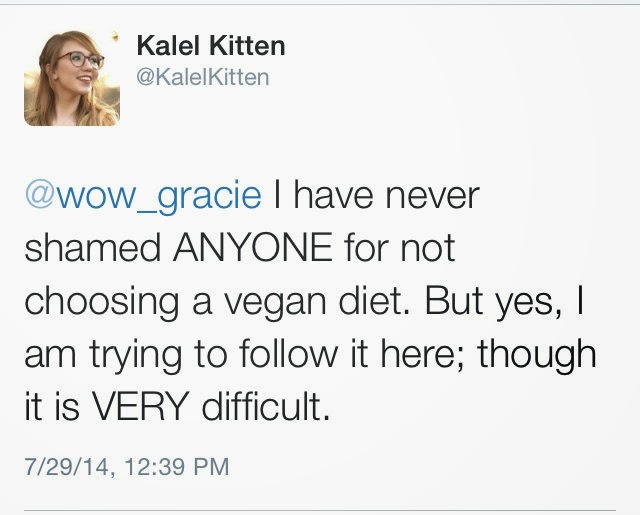Click the divider line below the timestamp
The width and height of the screenshot is (640, 515).
click(320, 510)
